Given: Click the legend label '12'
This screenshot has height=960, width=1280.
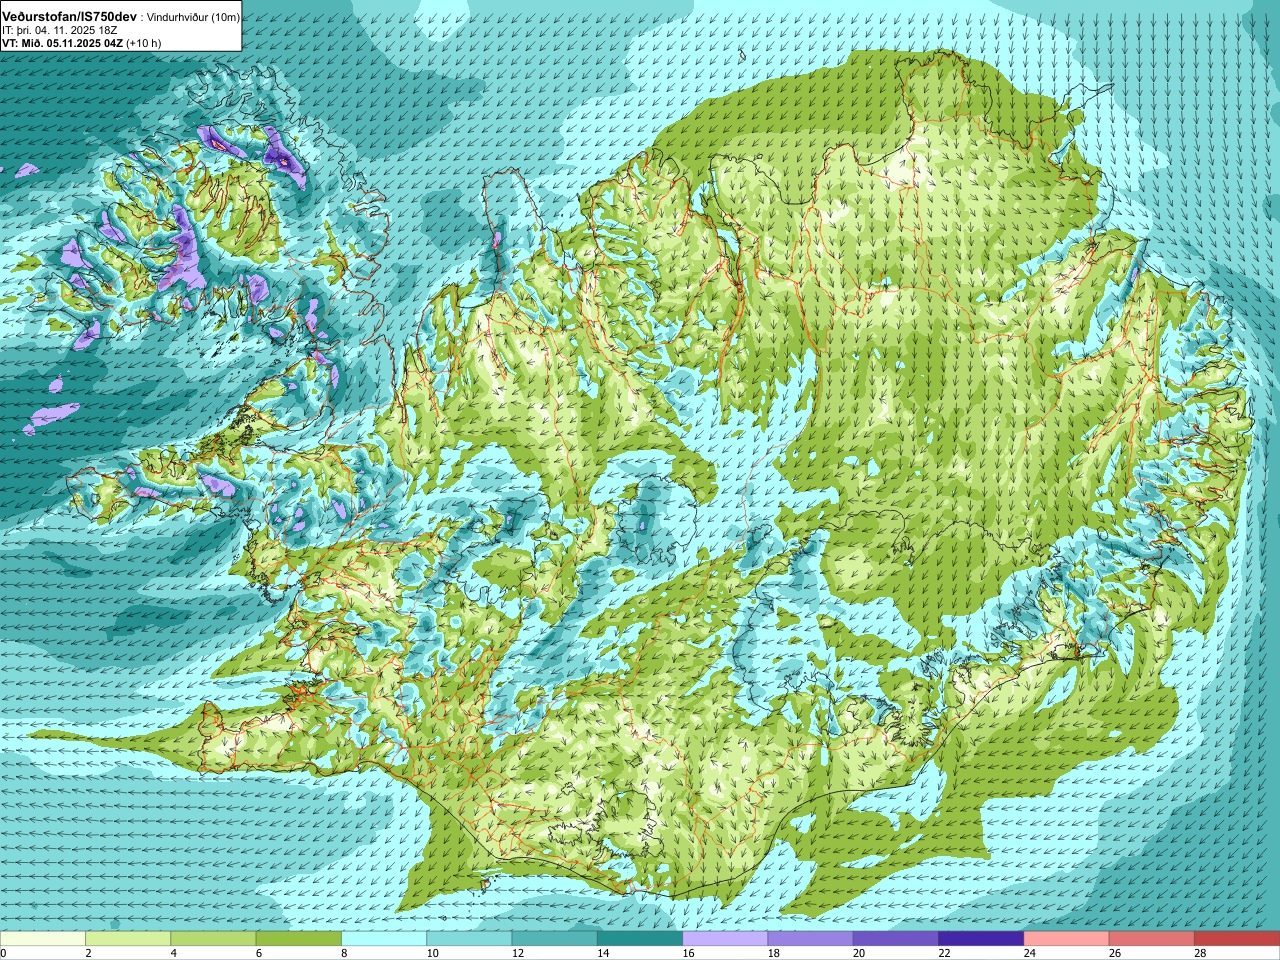Looking at the screenshot, I should tap(519, 953).
